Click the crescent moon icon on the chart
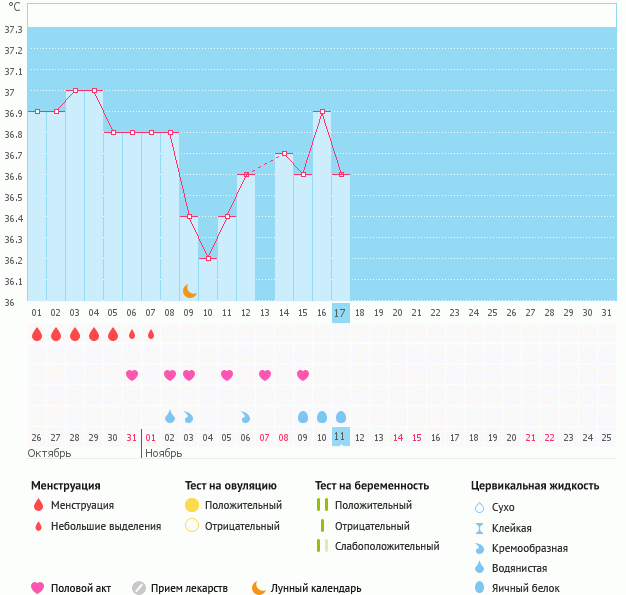Screen dimensions: 626x595 pyautogui.click(x=189, y=290)
